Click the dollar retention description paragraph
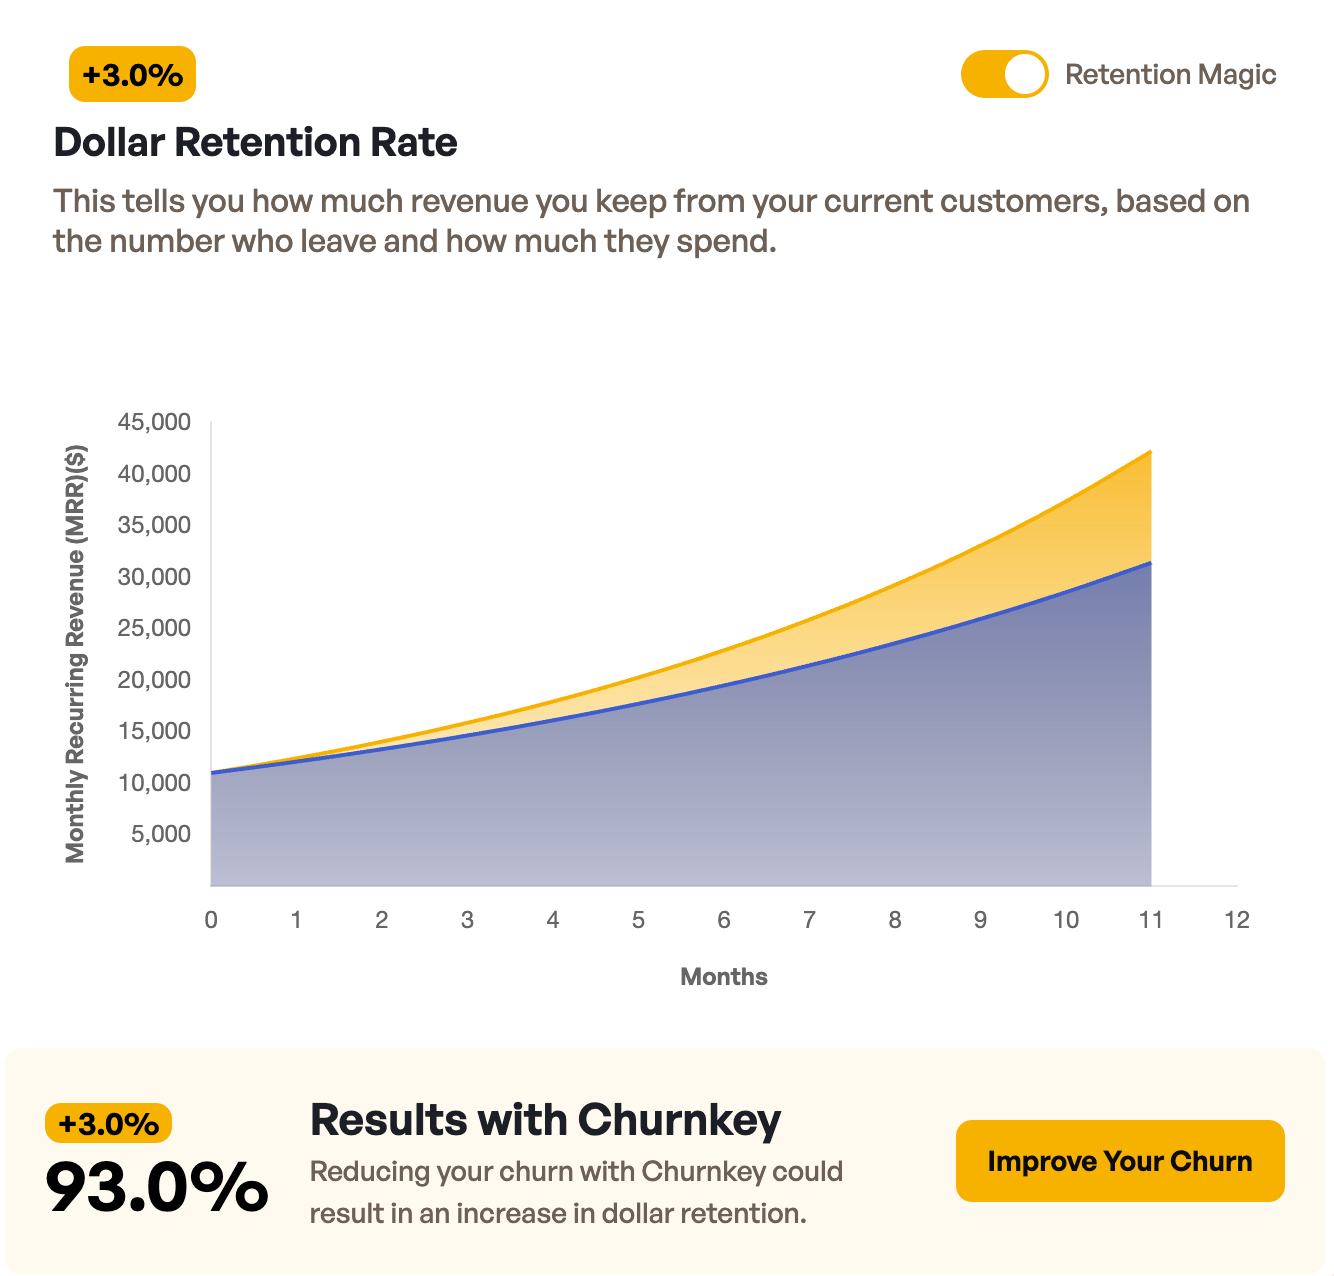Image resolution: width=1334 pixels, height=1276 pixels. [x=650, y=221]
